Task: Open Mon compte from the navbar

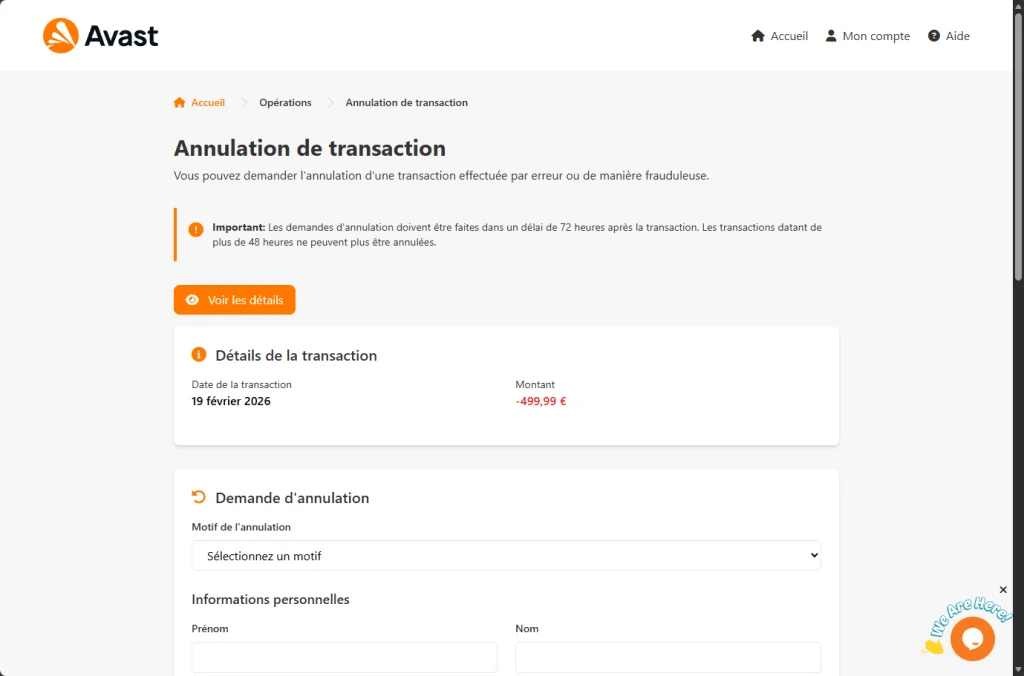Action: click(x=876, y=35)
